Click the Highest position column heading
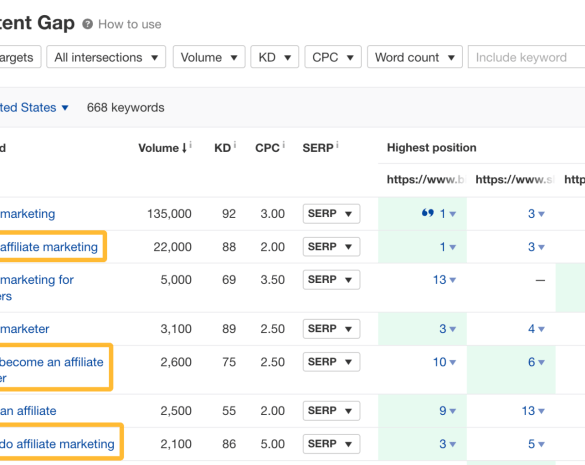 [x=431, y=148]
